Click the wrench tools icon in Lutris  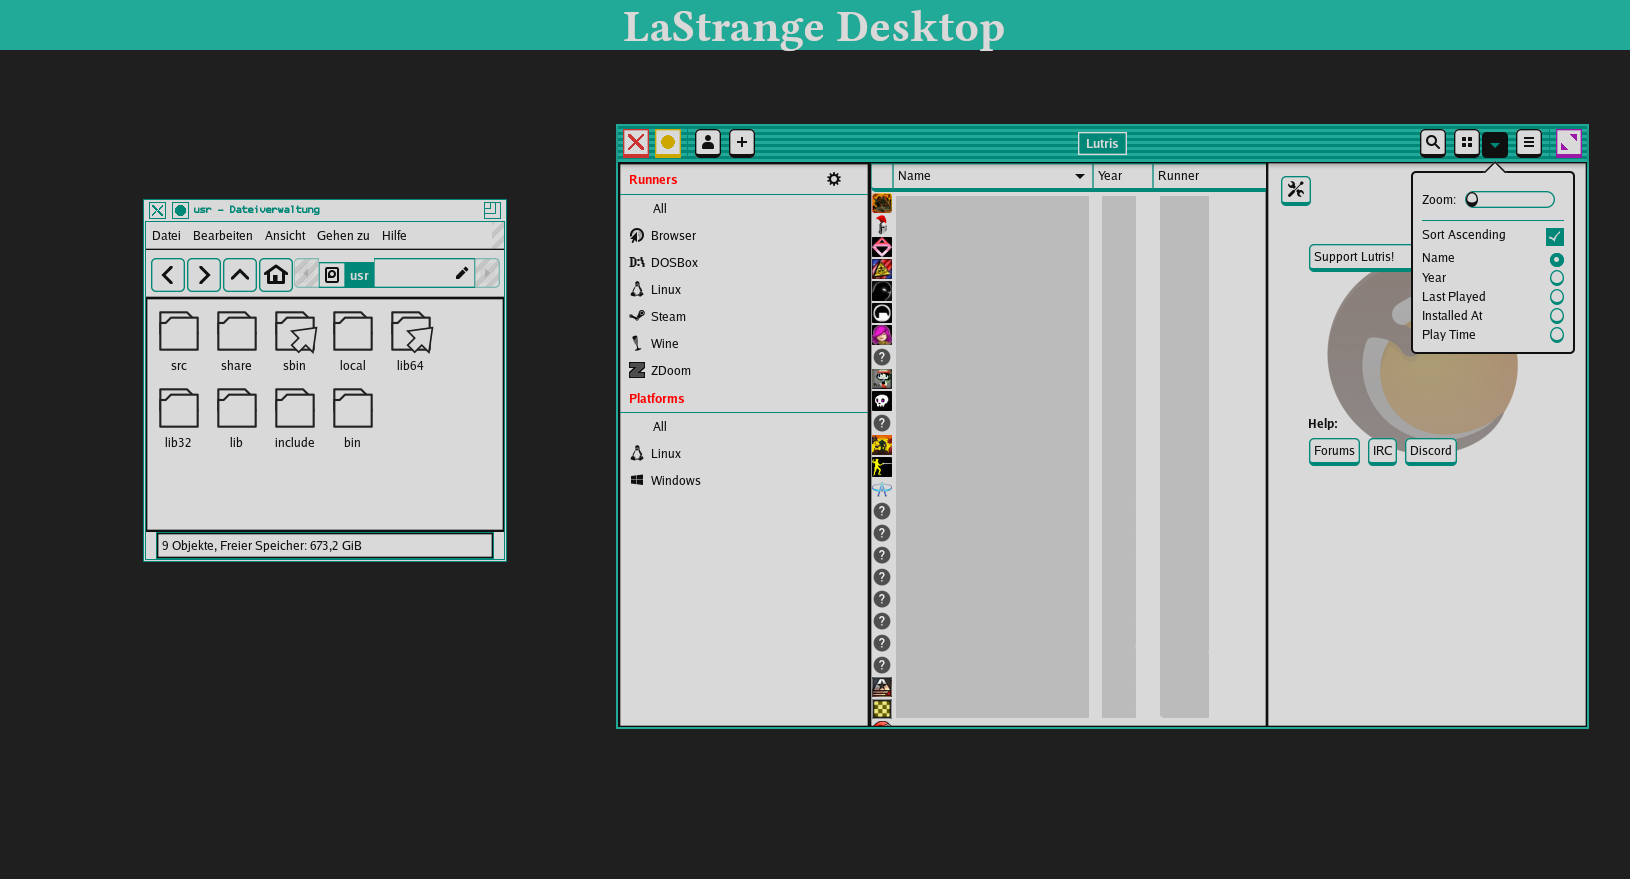1296,190
